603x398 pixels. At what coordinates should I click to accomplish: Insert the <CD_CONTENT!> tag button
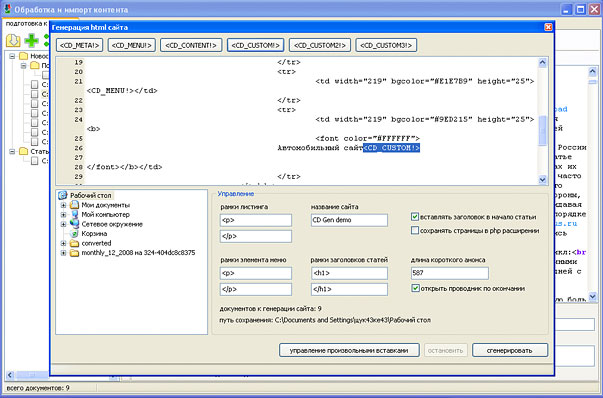(x=191, y=45)
